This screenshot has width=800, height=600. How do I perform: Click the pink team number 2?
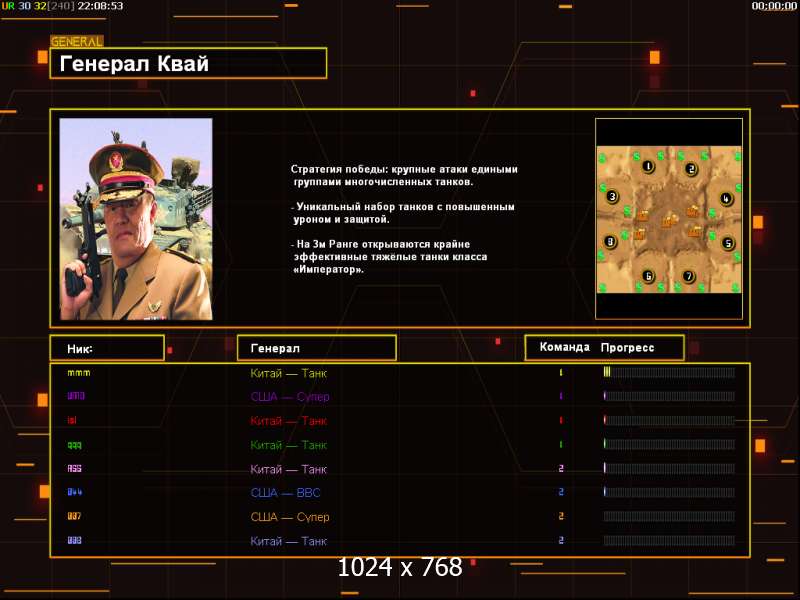[561, 468]
